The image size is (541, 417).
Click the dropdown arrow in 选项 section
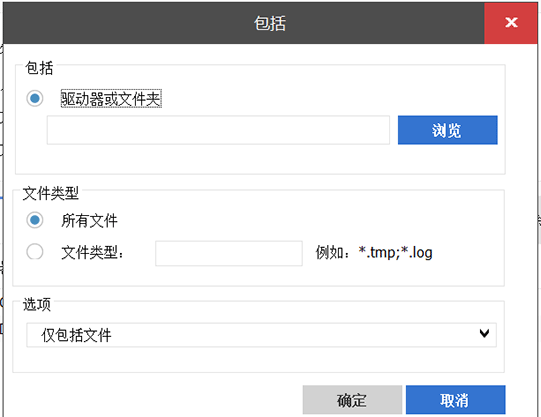pos(484,334)
